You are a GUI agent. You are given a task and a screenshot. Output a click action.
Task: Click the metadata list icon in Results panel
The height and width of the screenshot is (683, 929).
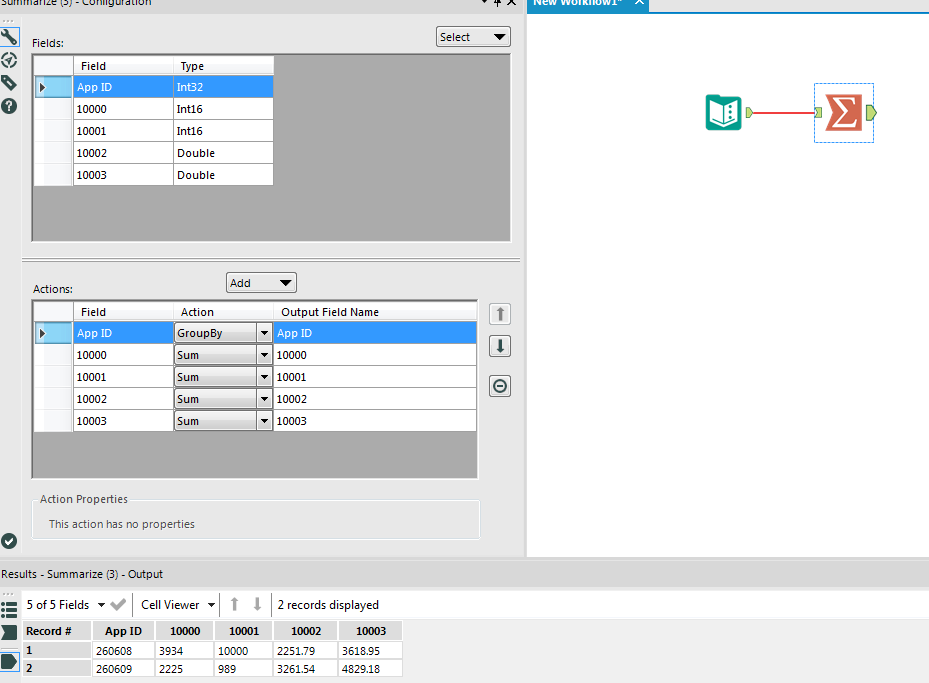click(9, 609)
